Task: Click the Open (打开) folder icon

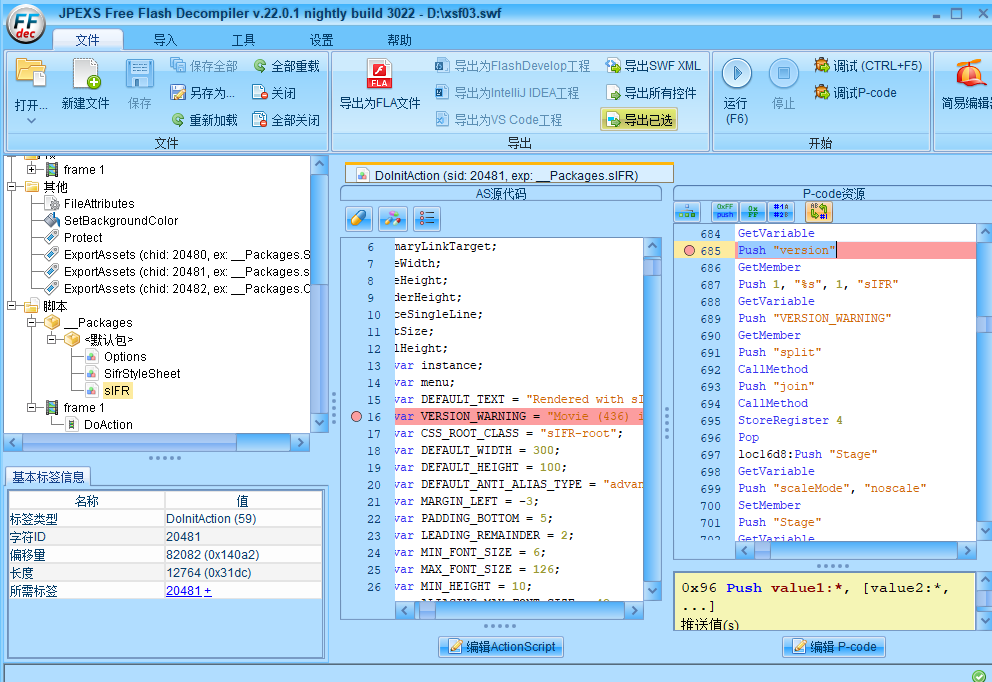Action: click(x=31, y=74)
